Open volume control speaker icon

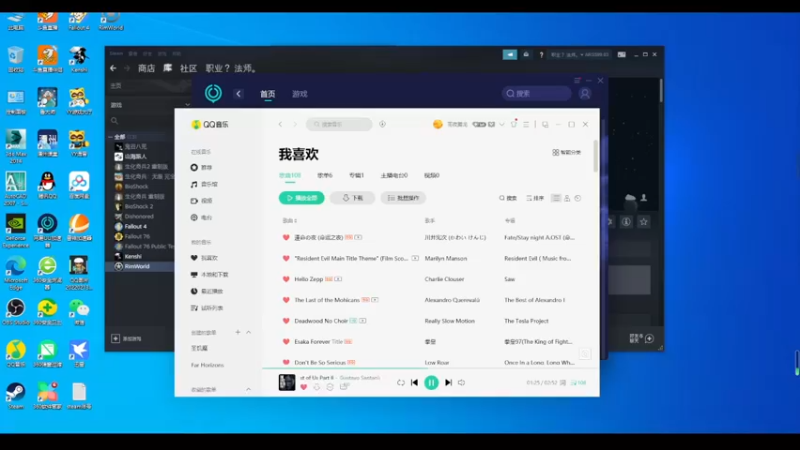(462, 382)
